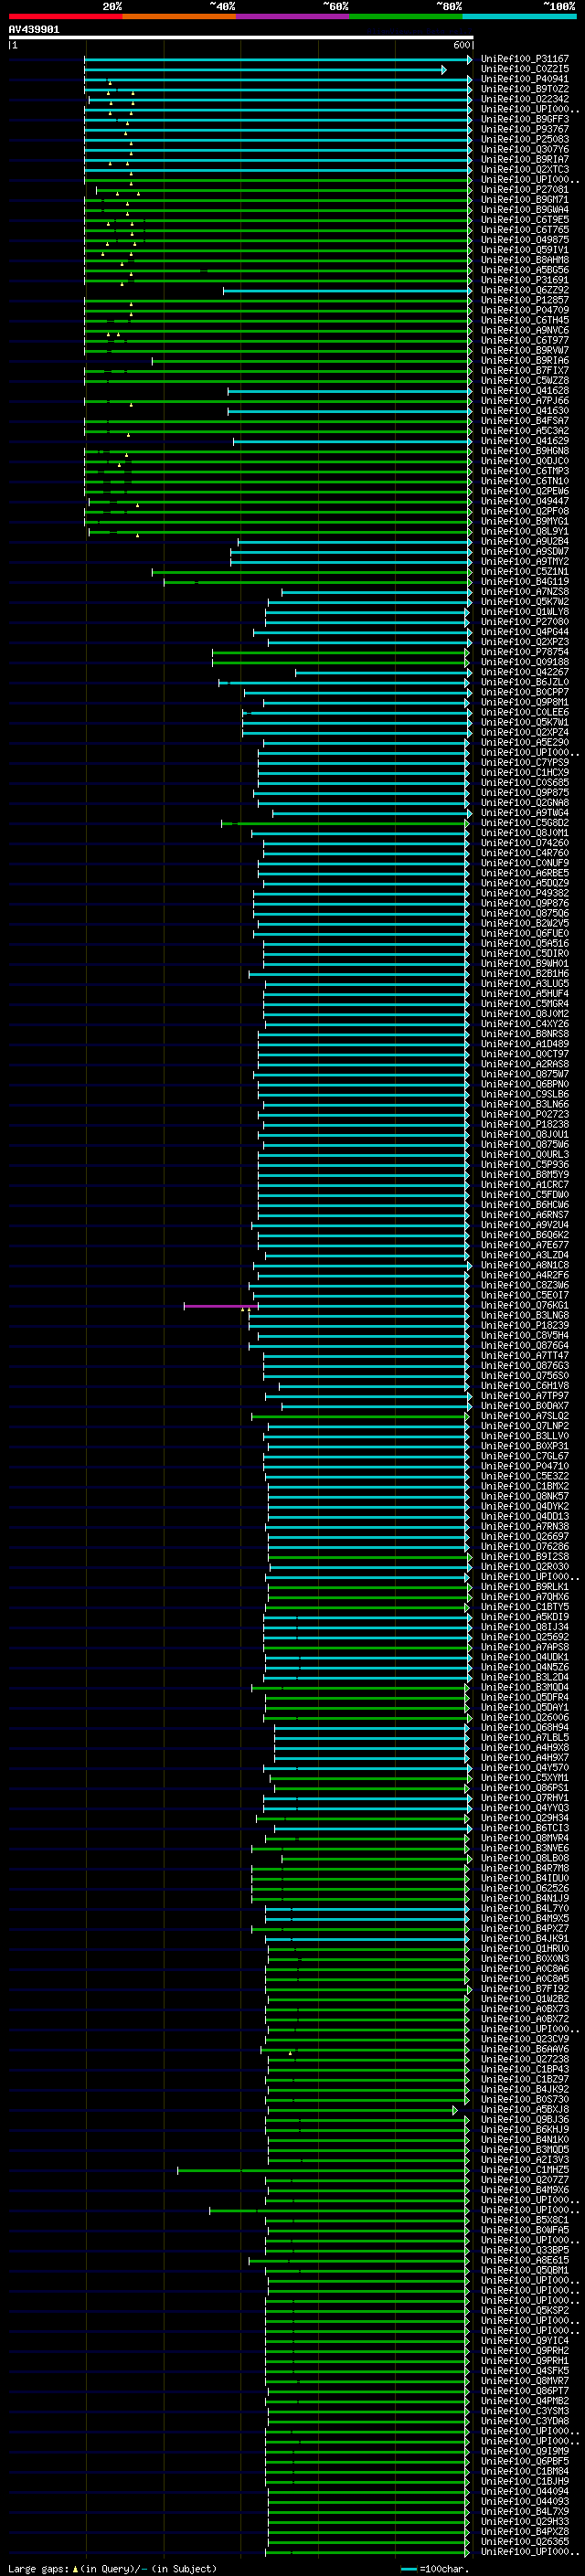
Task: Select the UniRef100_P04709 label
Action: tap(524, 310)
